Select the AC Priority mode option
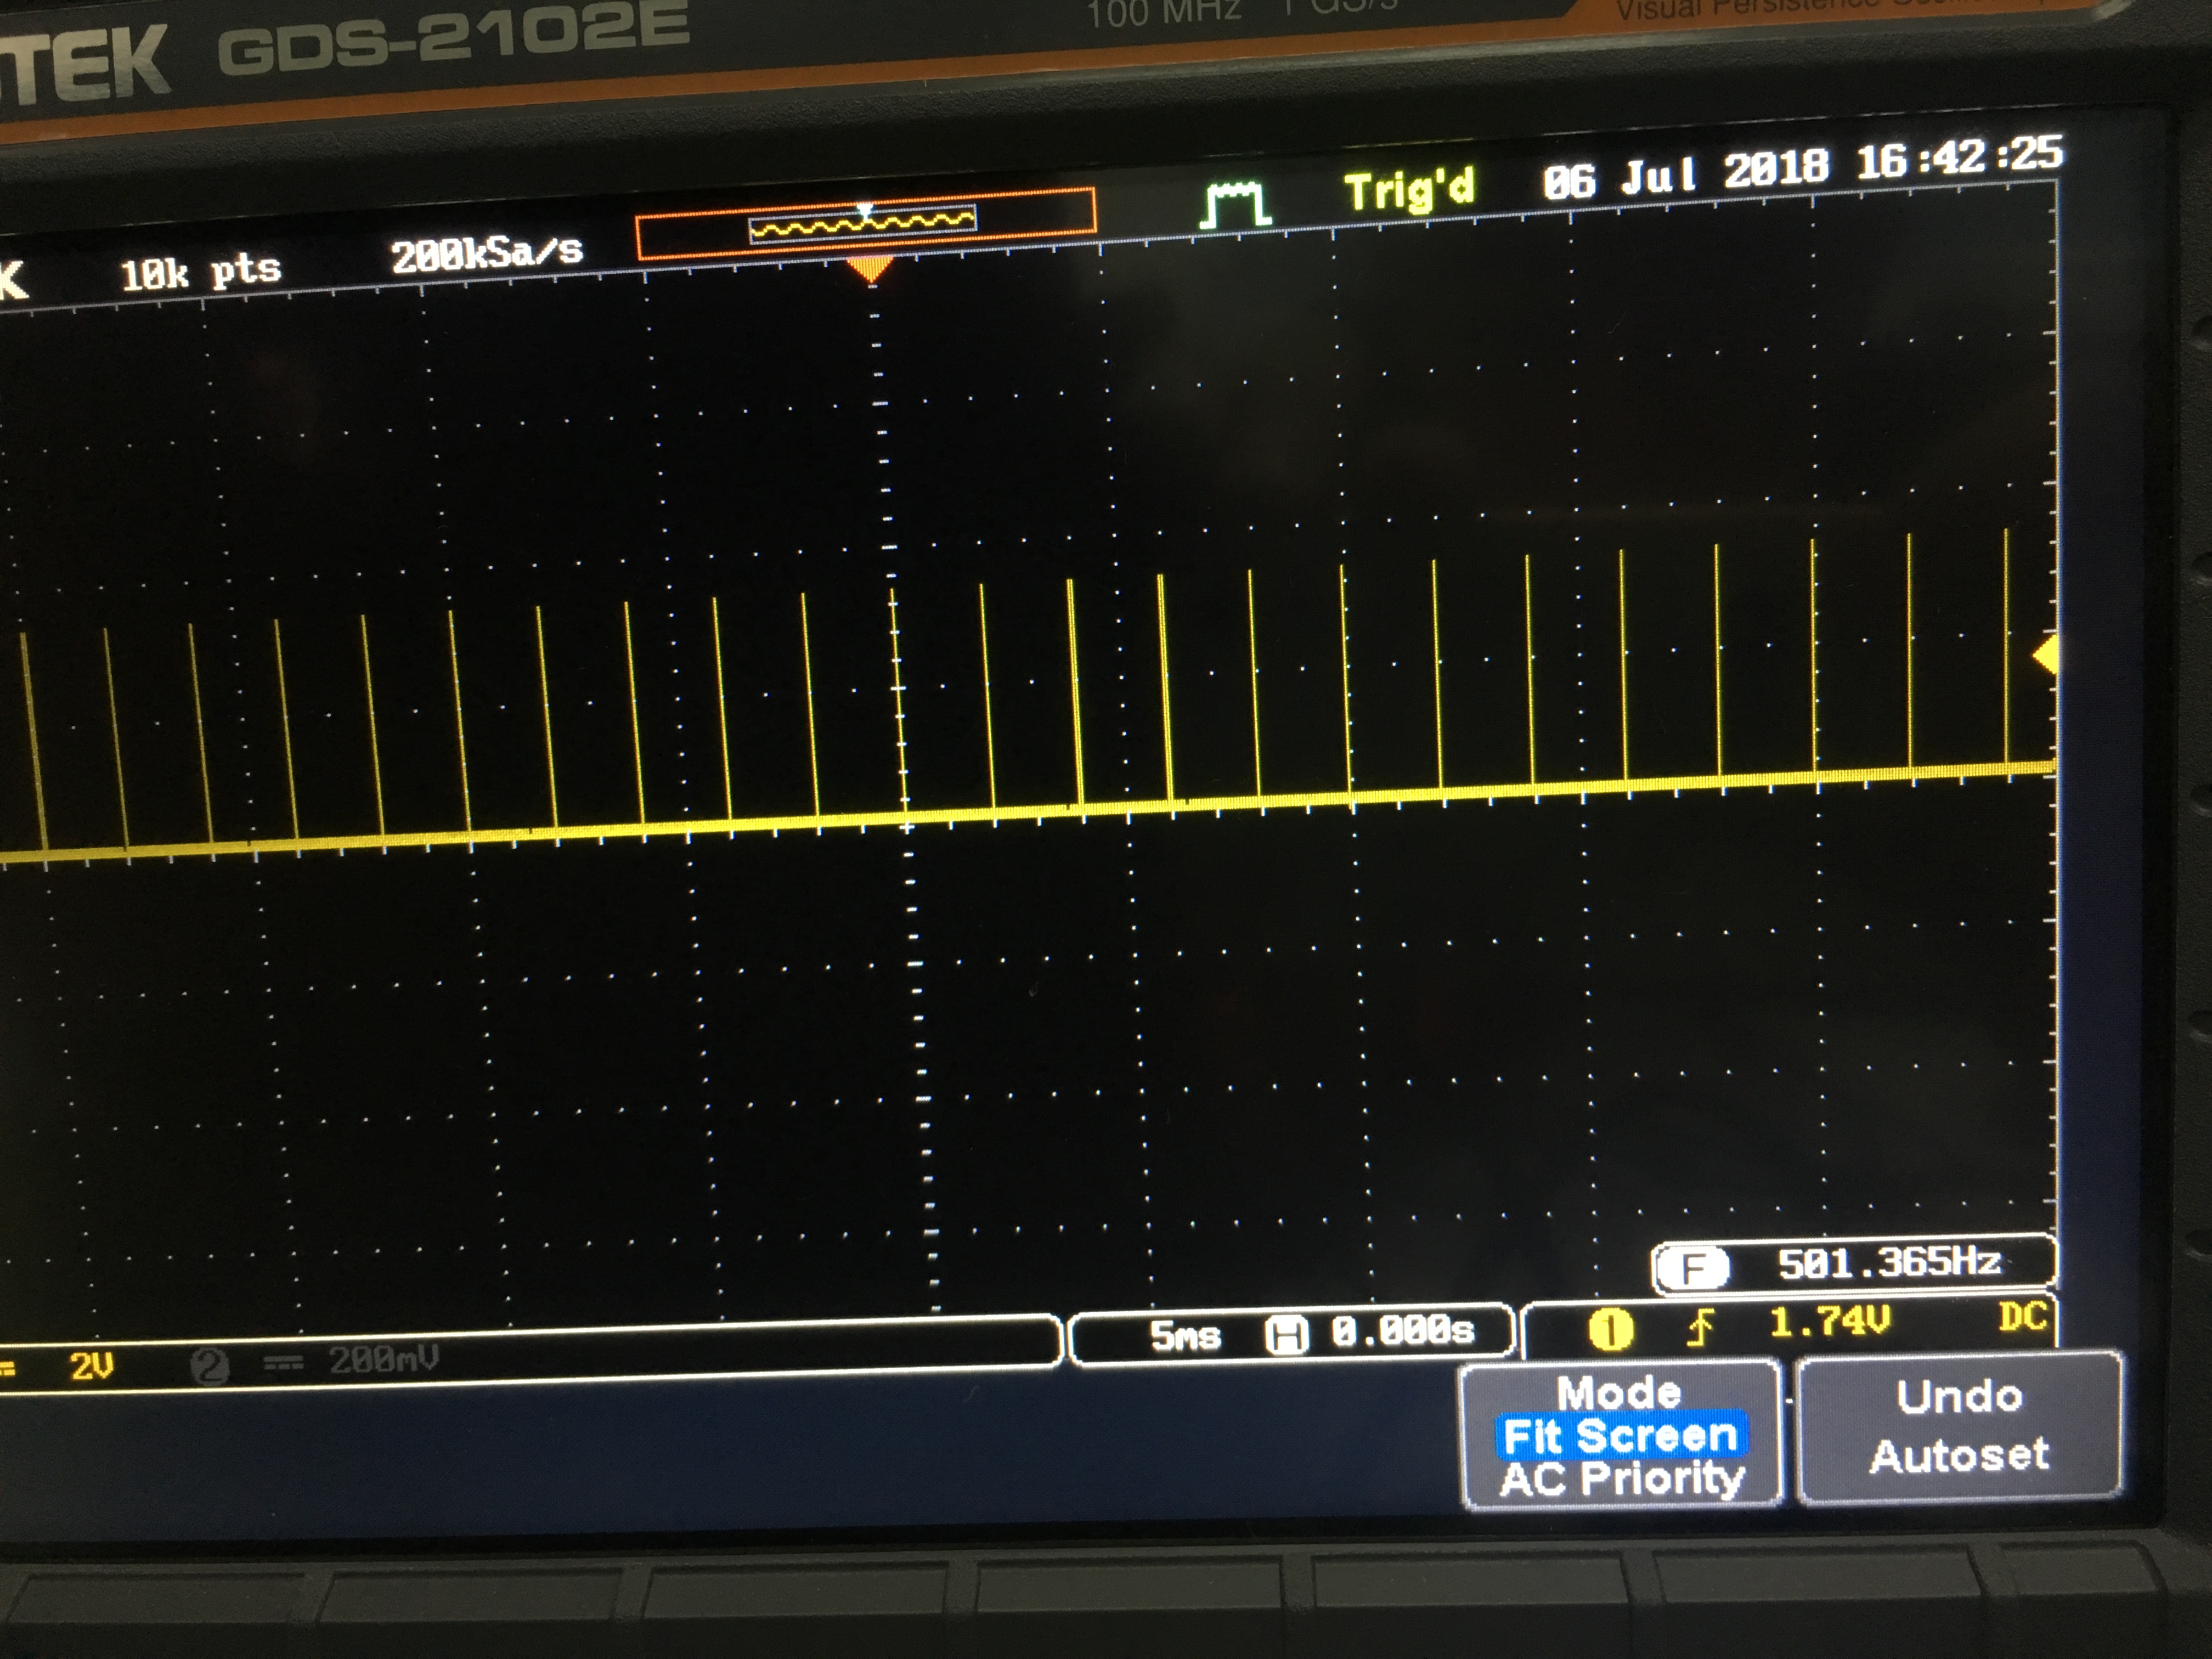Viewport: 2212px width, 1659px height. click(1621, 1479)
